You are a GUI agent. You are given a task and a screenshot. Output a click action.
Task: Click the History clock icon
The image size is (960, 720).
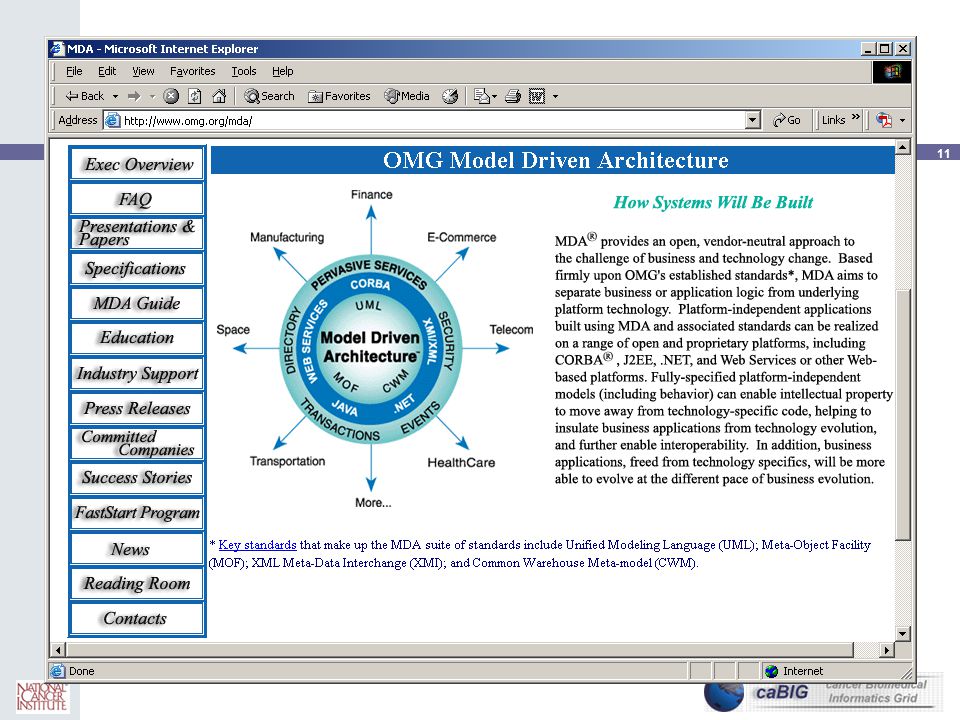click(450, 96)
